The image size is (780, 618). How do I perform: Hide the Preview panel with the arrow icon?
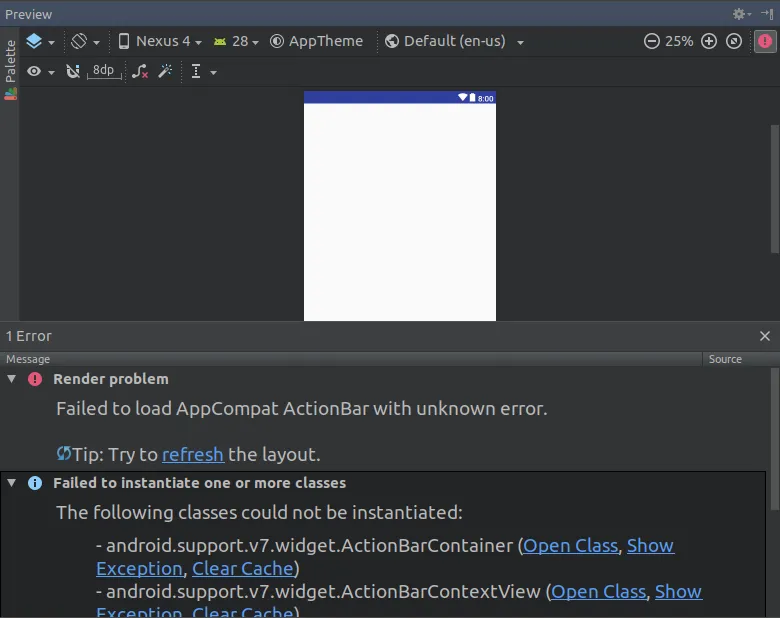767,14
